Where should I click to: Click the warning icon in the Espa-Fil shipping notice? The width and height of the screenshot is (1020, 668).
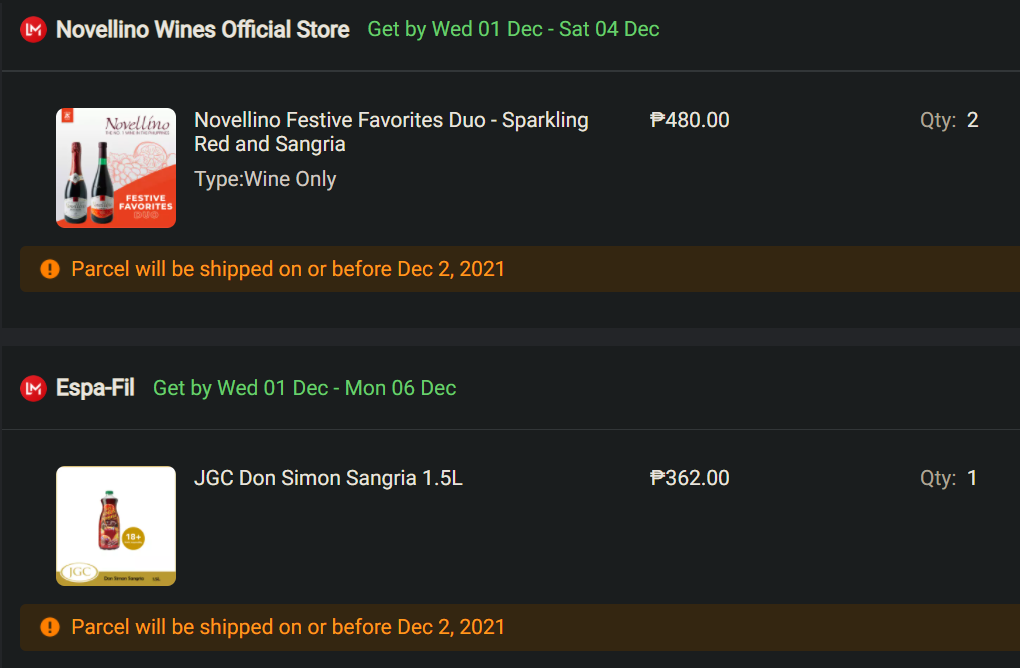pos(50,627)
